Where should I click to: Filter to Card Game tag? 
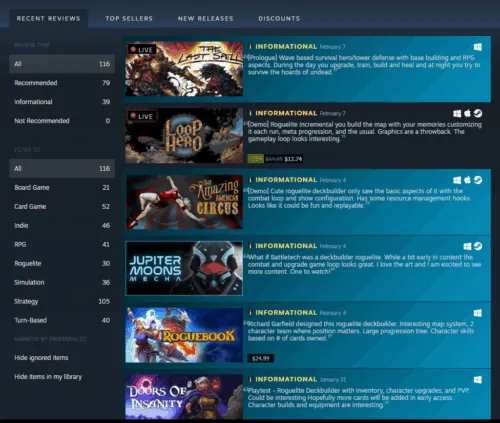point(62,206)
